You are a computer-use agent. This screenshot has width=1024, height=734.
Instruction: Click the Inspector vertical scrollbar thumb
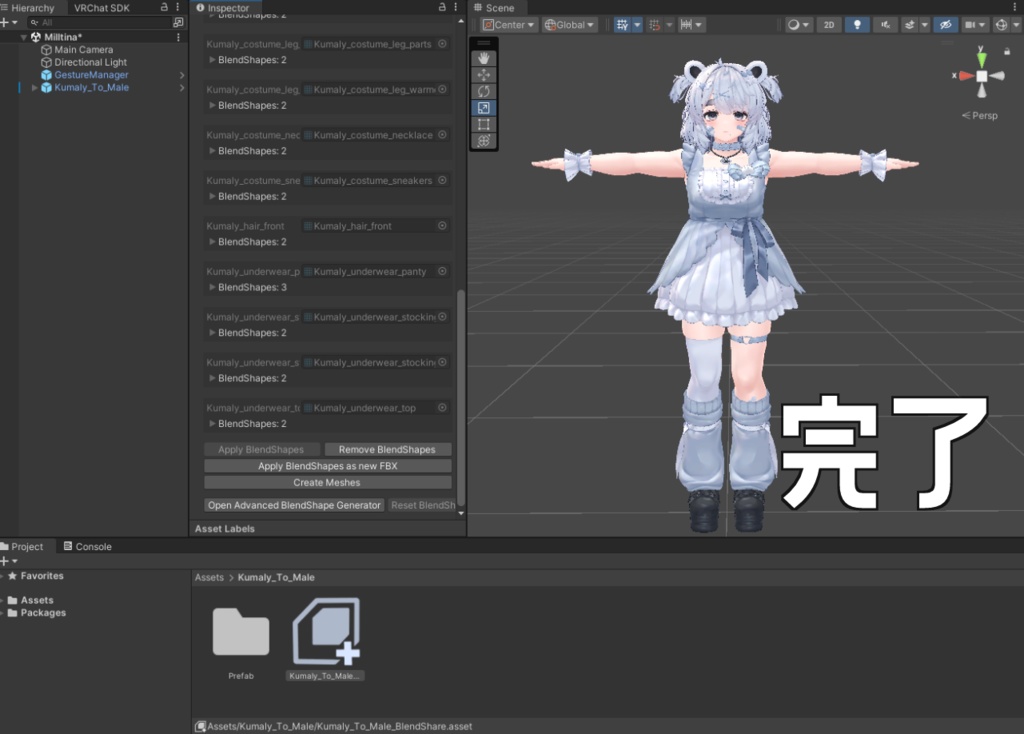tap(461, 397)
